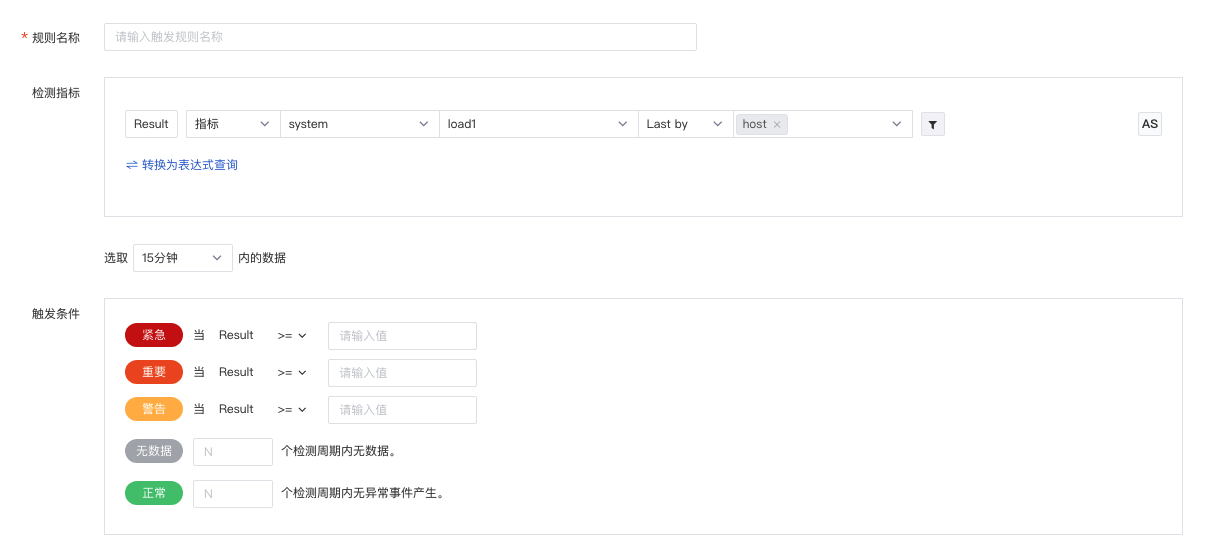Click the 触发条件 label

pyautogui.click(x=56, y=314)
